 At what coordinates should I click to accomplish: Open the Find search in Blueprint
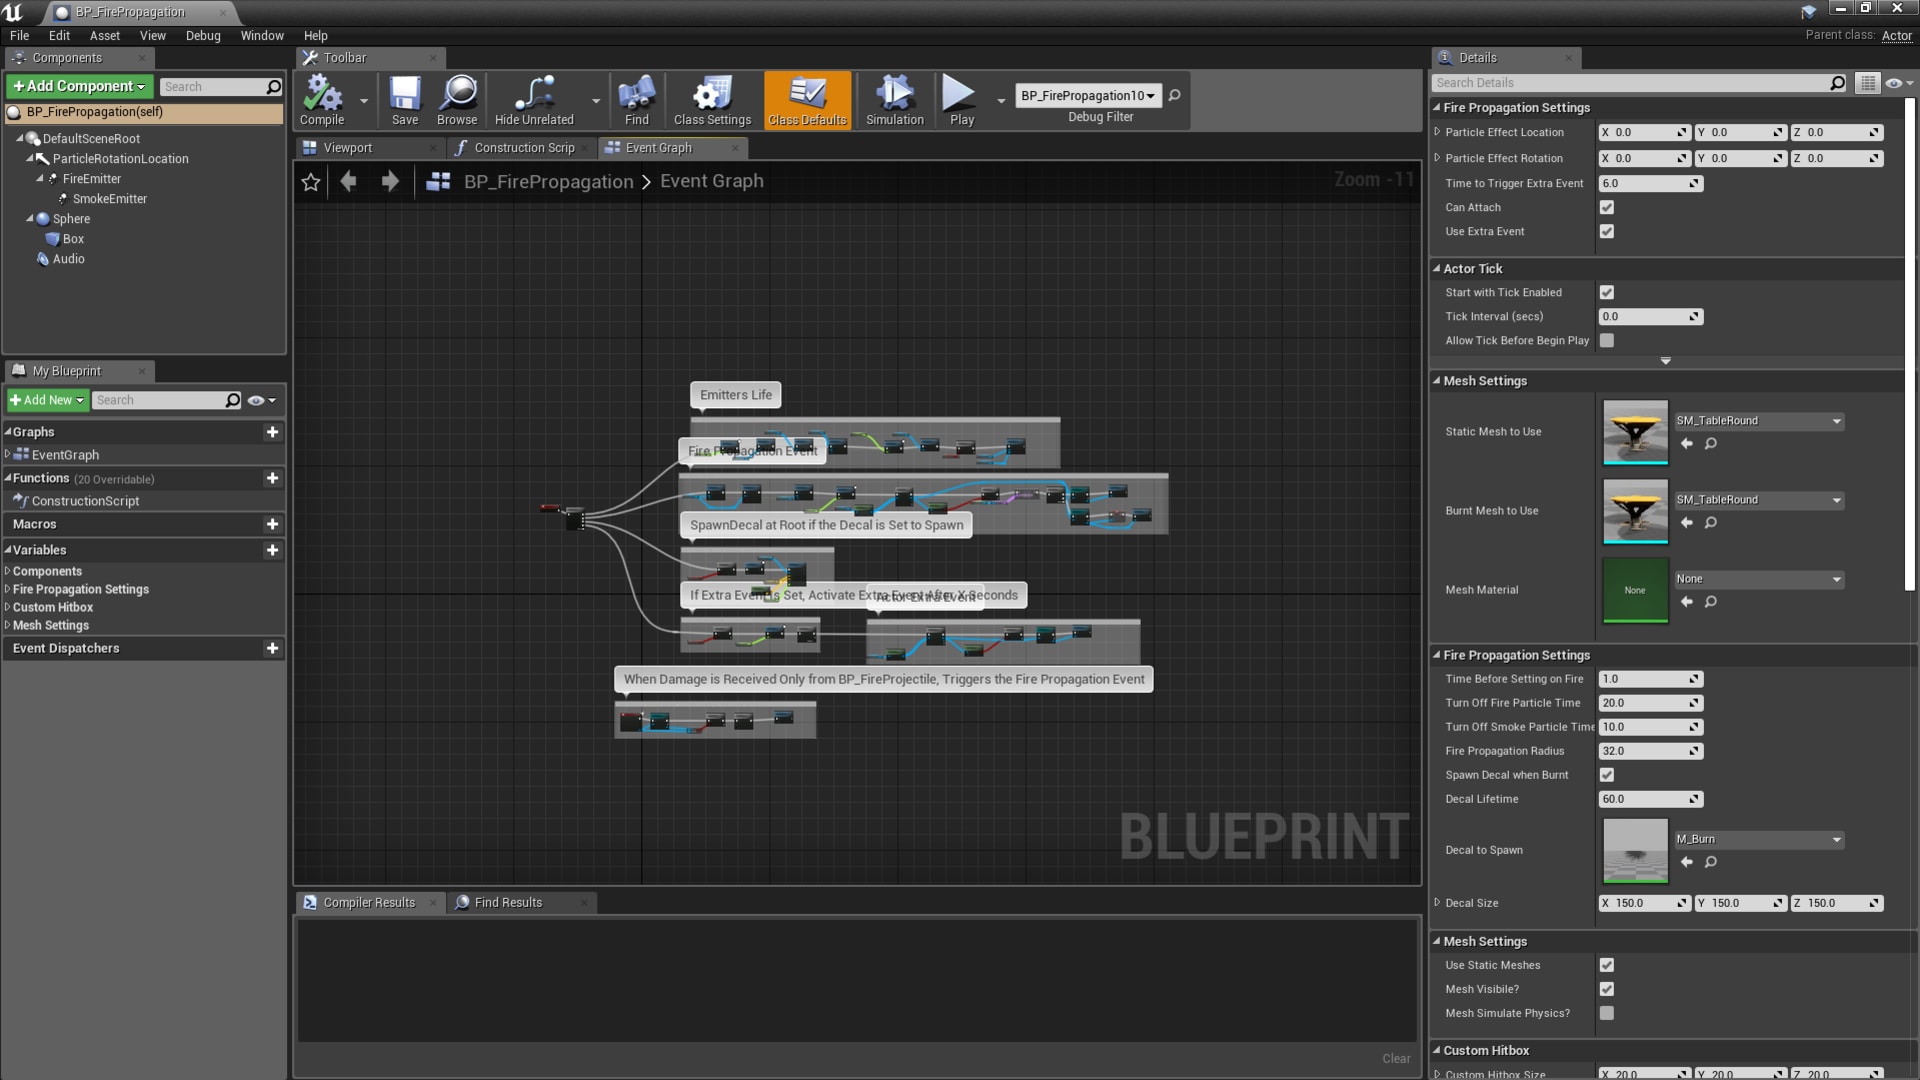(637, 99)
